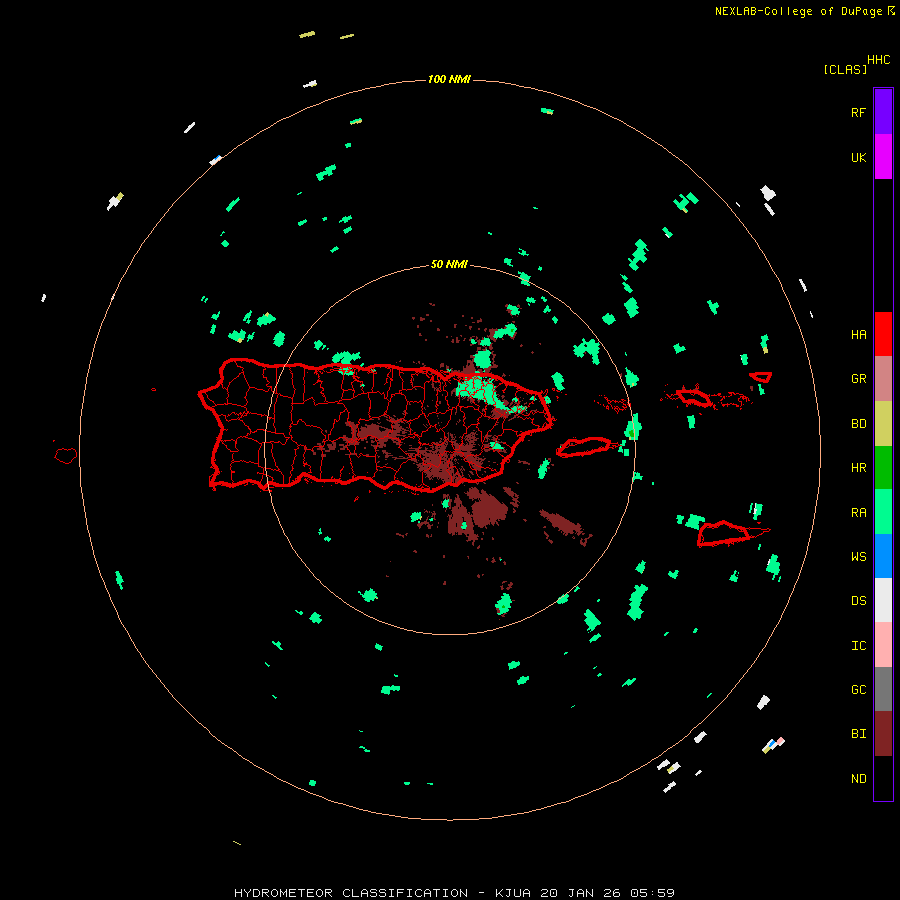Click the WS legend label

(x=859, y=557)
